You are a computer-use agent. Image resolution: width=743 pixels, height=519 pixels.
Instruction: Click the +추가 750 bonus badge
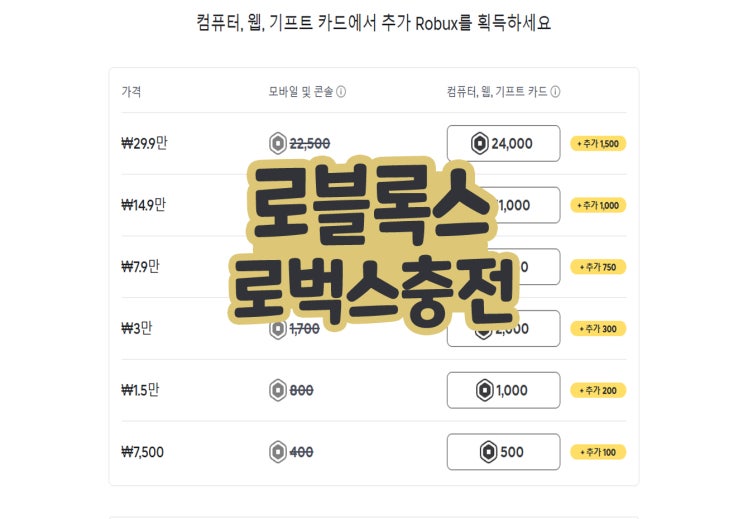click(598, 267)
